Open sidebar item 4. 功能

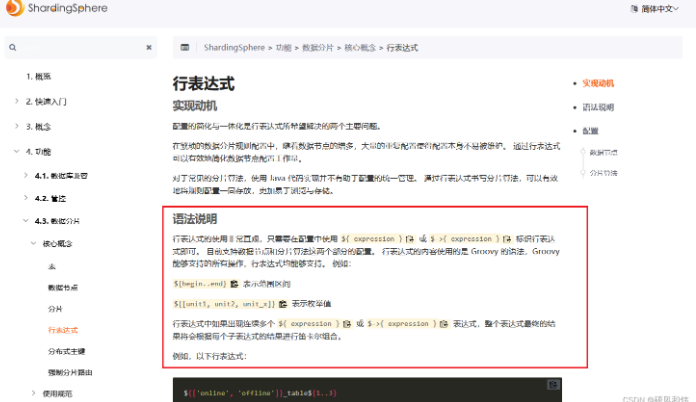coord(38,152)
